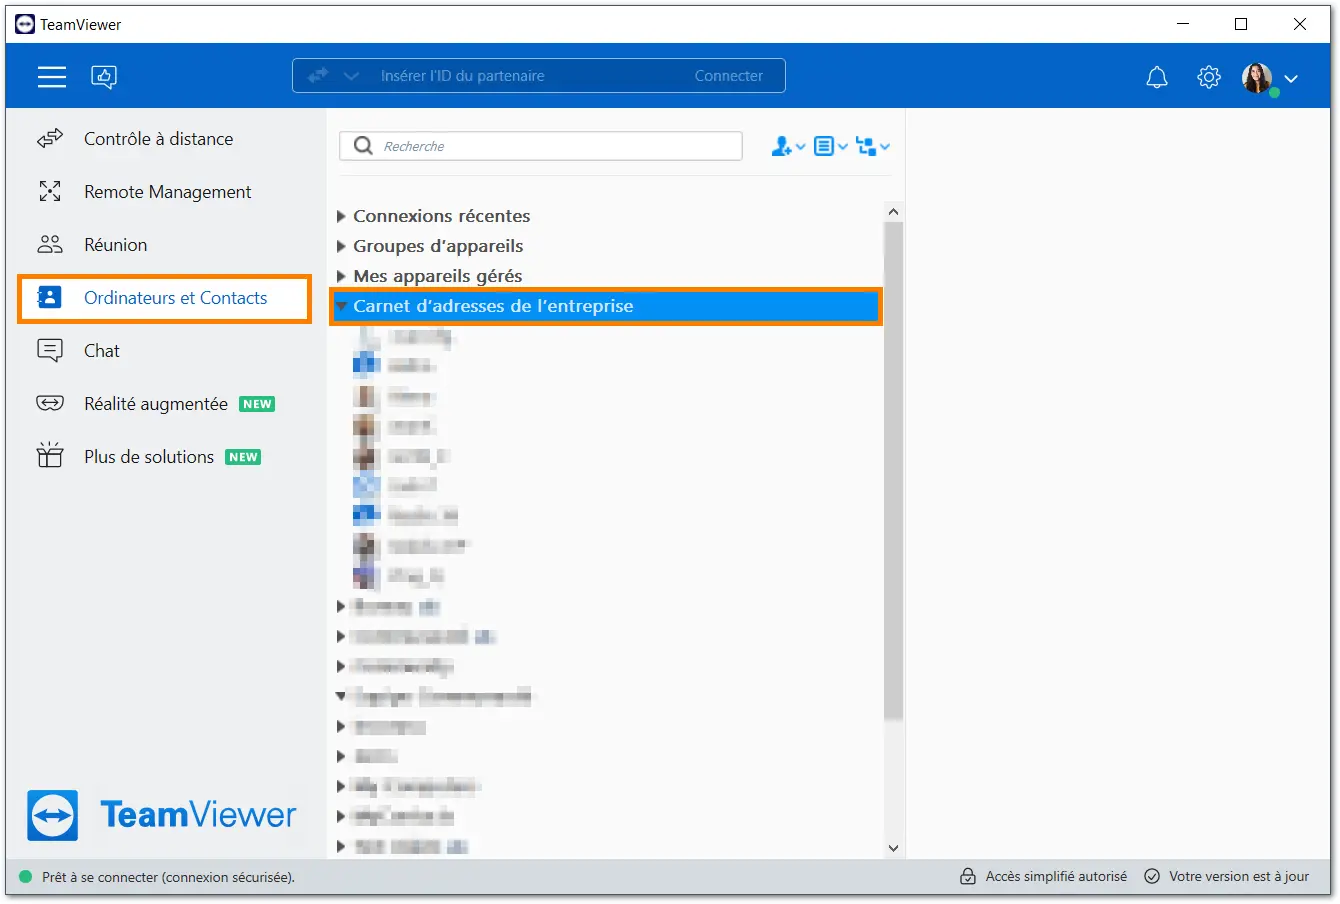Click the Réunion people icon
Viewport: 1340px width, 904px height.
[50, 244]
